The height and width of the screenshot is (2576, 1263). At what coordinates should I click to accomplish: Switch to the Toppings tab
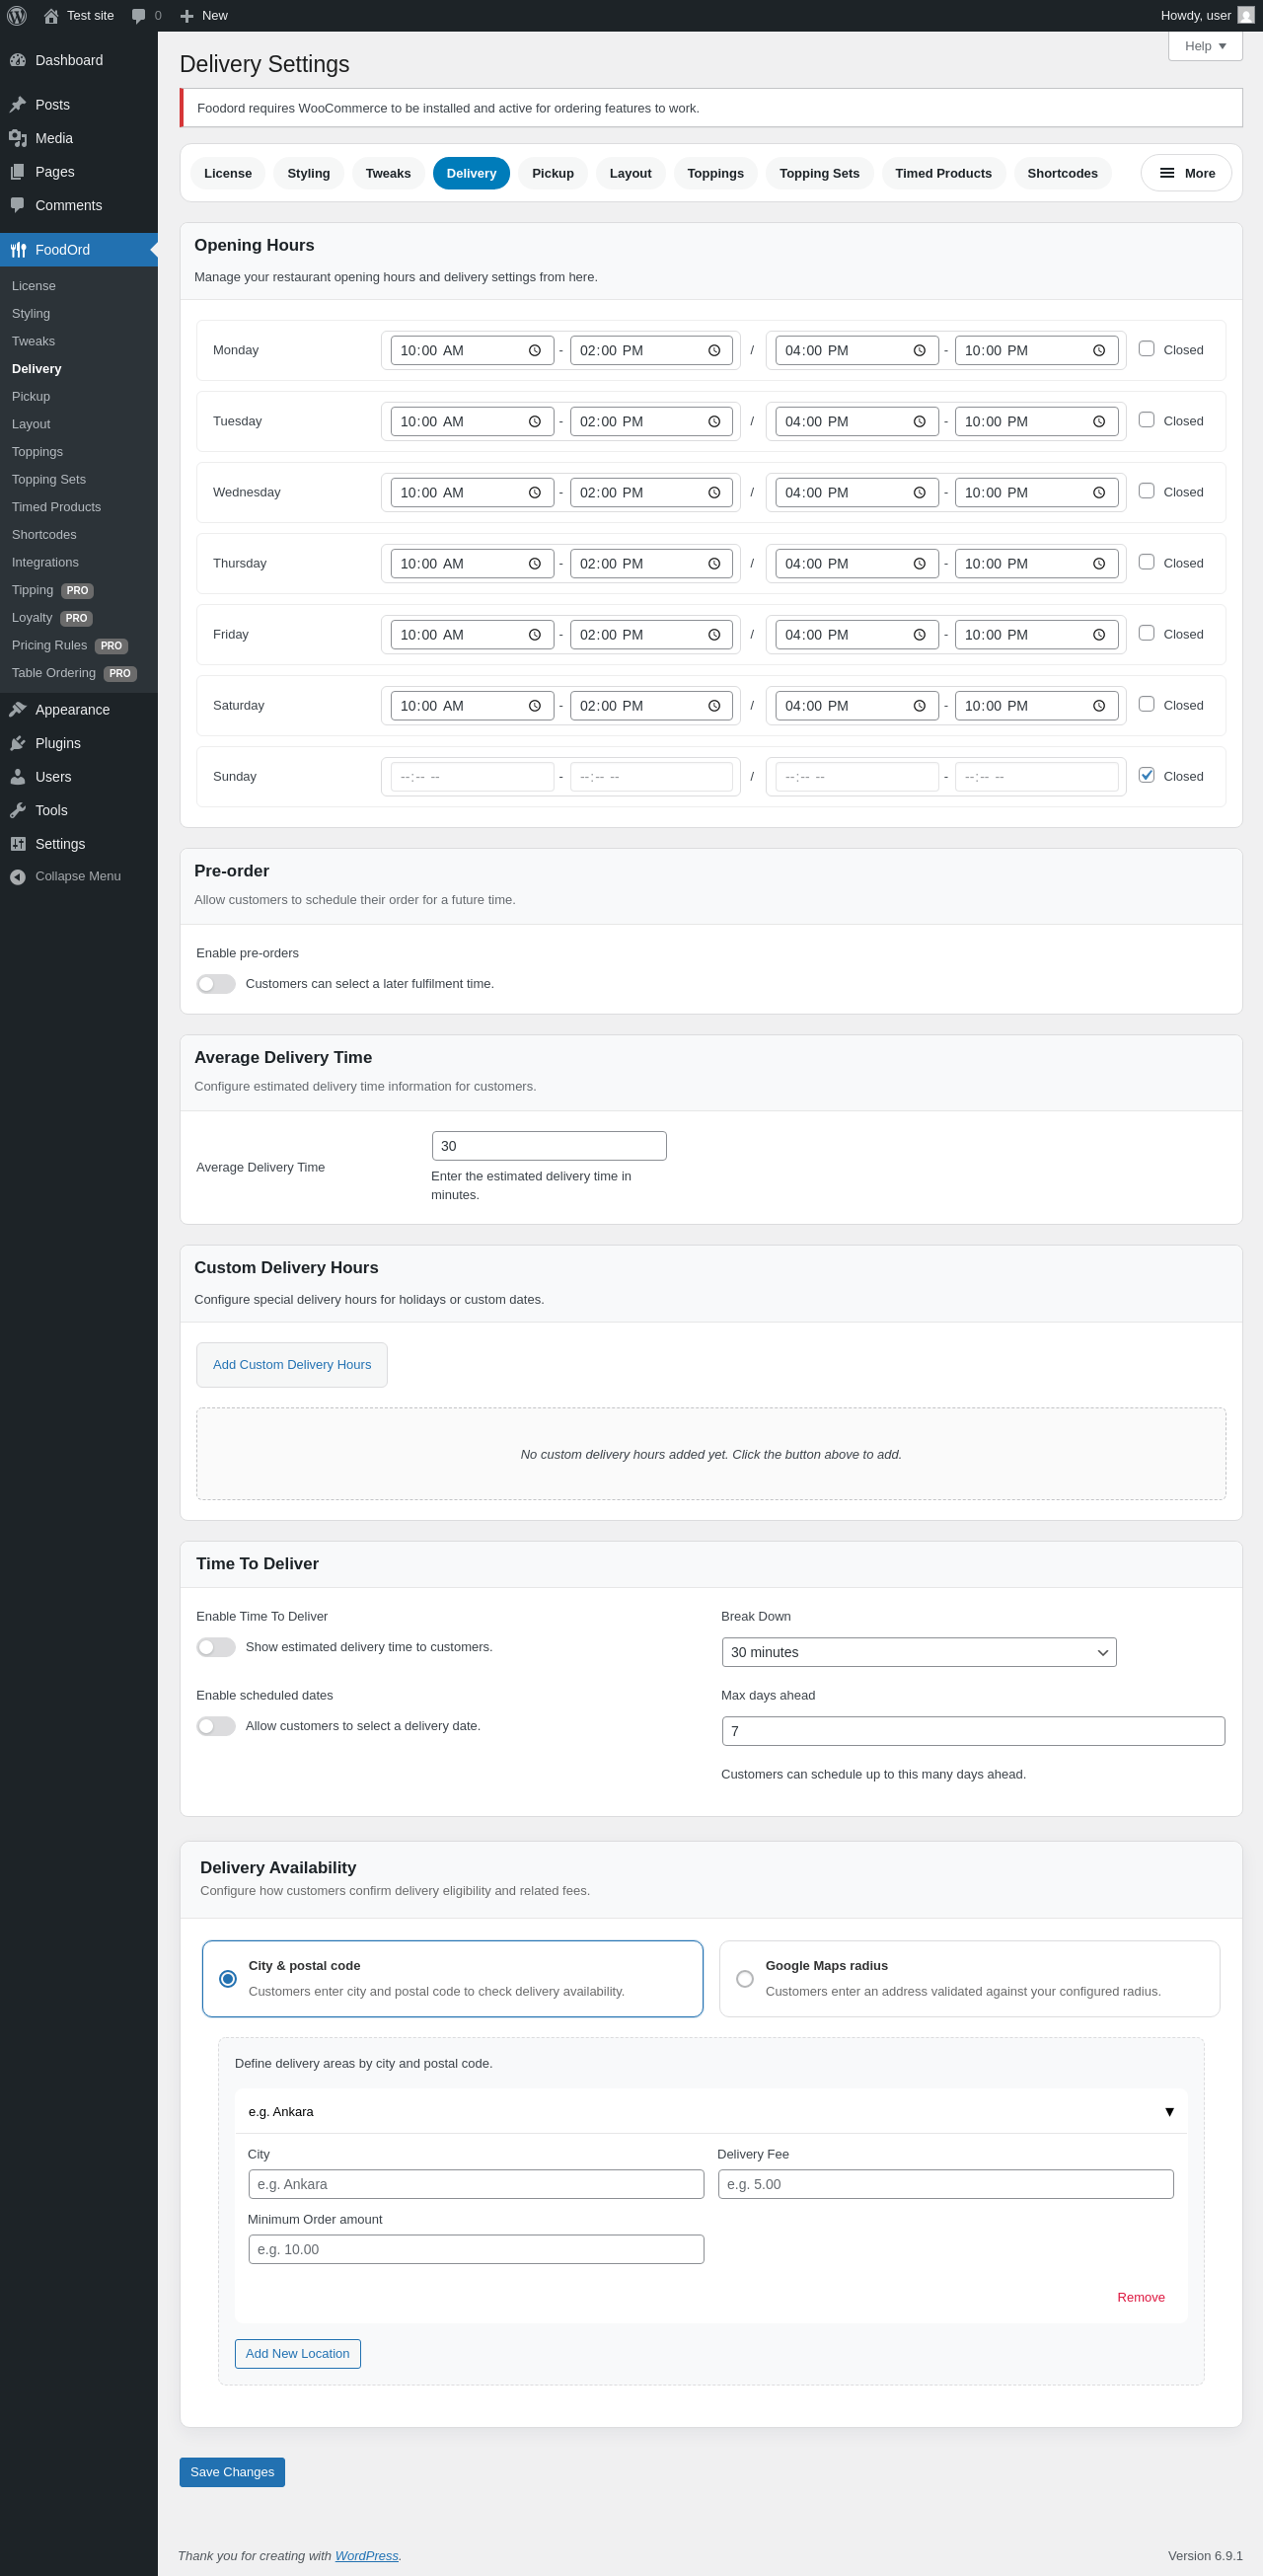click(715, 173)
